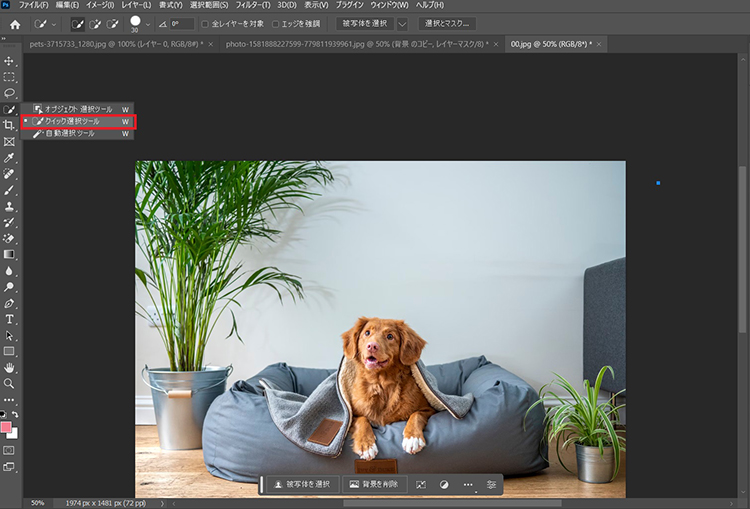Open the 編集(E) menu
The image size is (750, 509).
(x=67, y=5)
